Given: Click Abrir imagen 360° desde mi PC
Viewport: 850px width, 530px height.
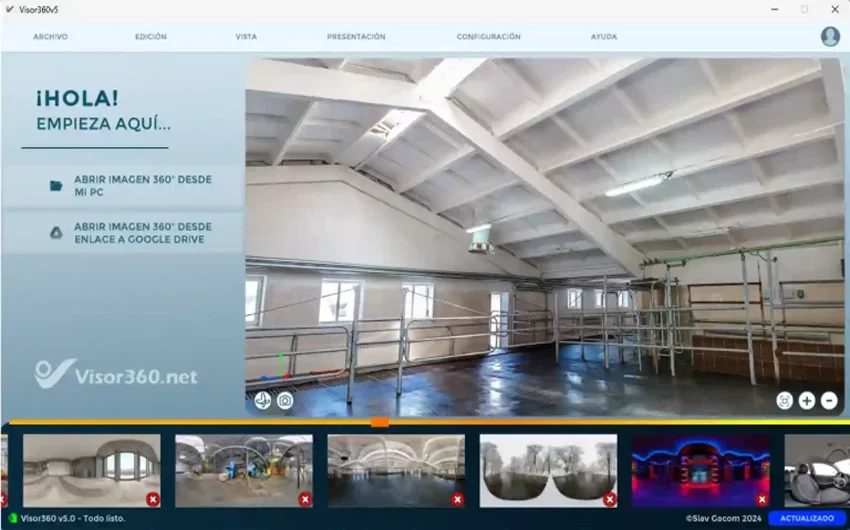Looking at the screenshot, I should point(123,186).
